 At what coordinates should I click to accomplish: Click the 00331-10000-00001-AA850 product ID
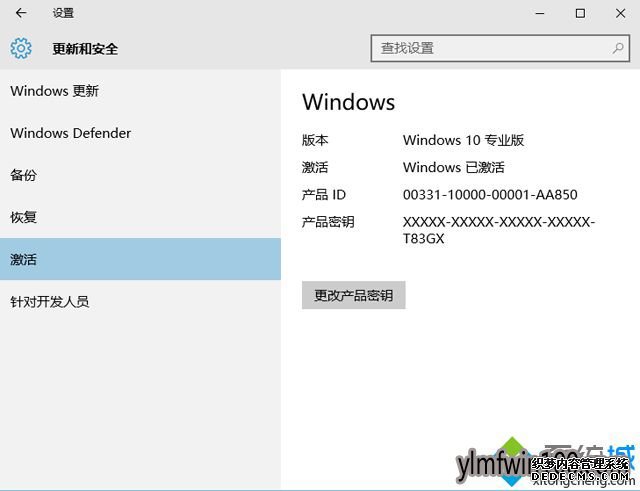point(490,195)
